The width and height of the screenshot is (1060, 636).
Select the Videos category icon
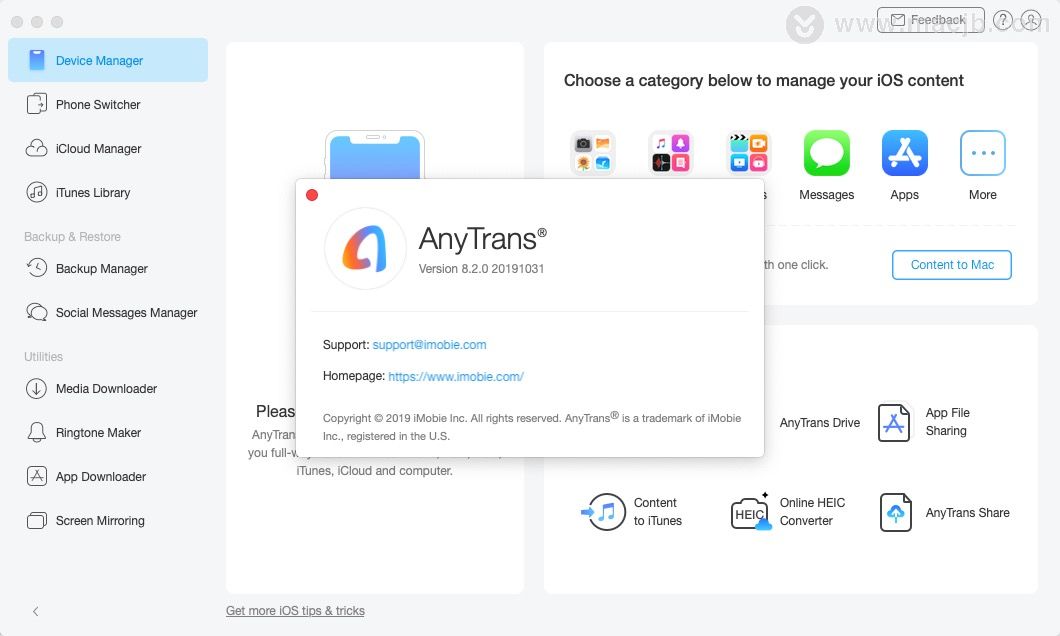tap(748, 153)
